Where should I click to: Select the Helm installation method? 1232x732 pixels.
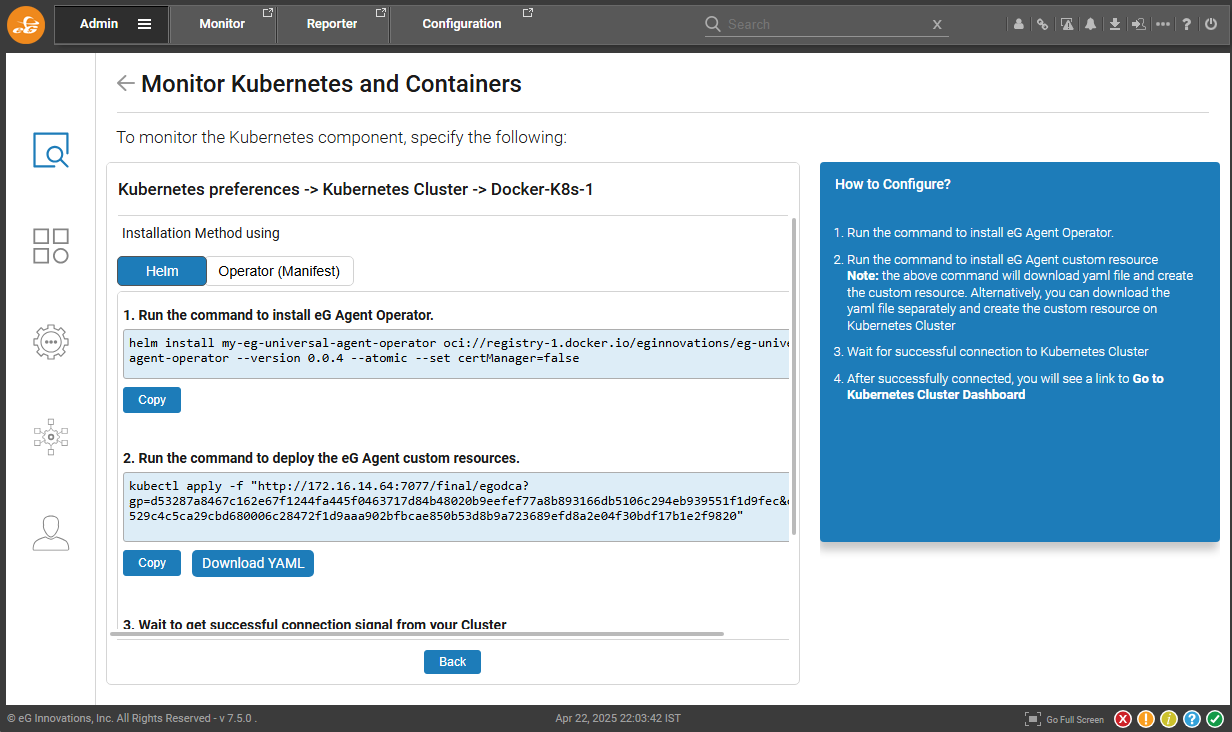tap(162, 271)
